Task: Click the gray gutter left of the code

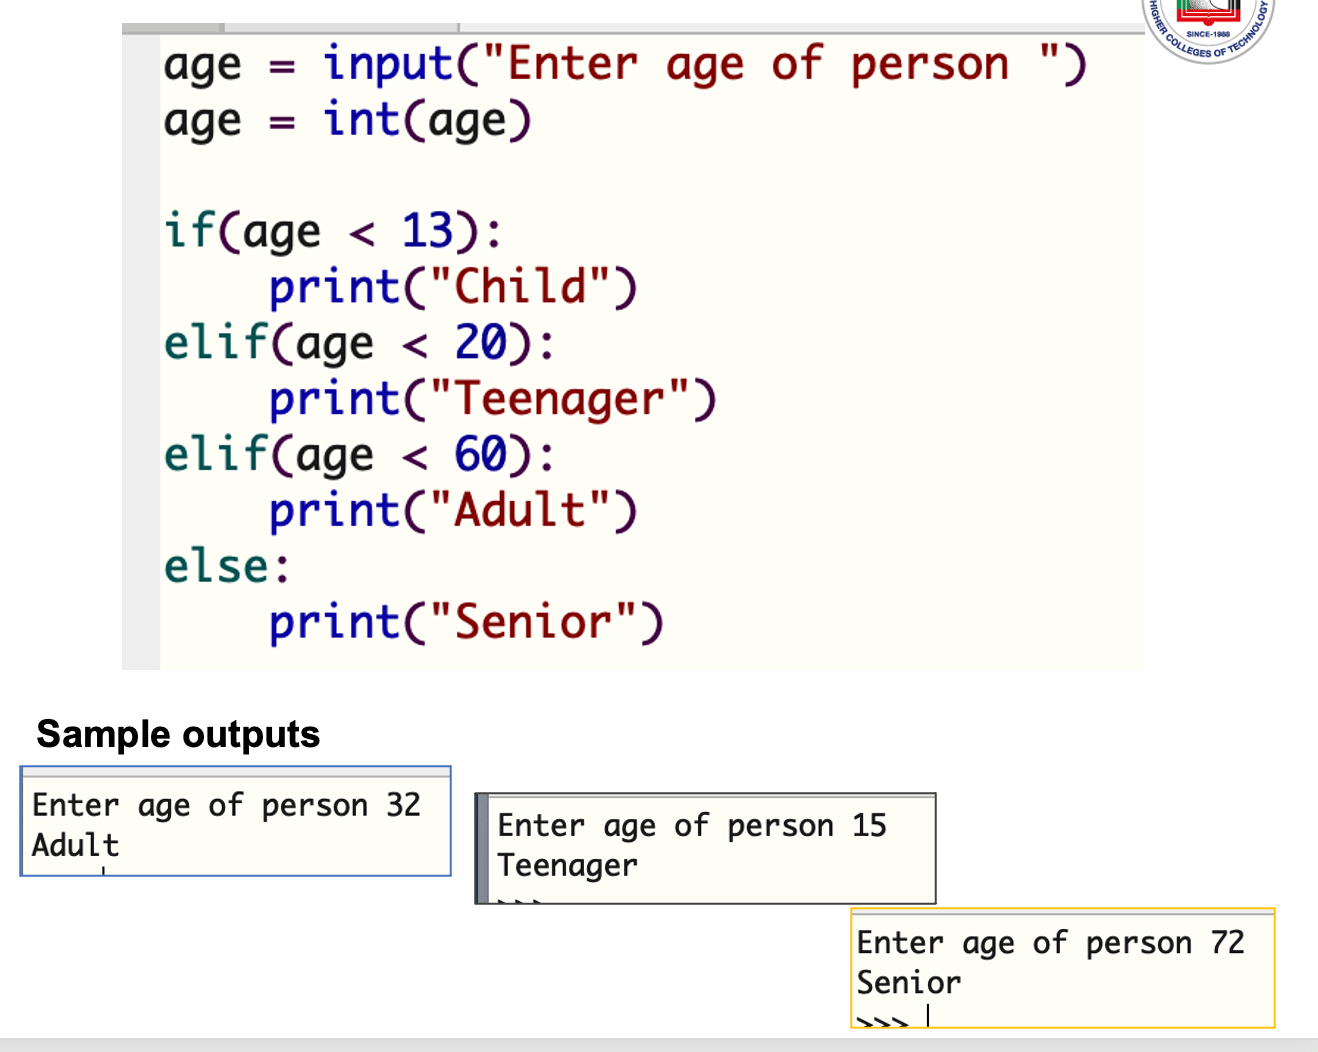Action: (141, 350)
